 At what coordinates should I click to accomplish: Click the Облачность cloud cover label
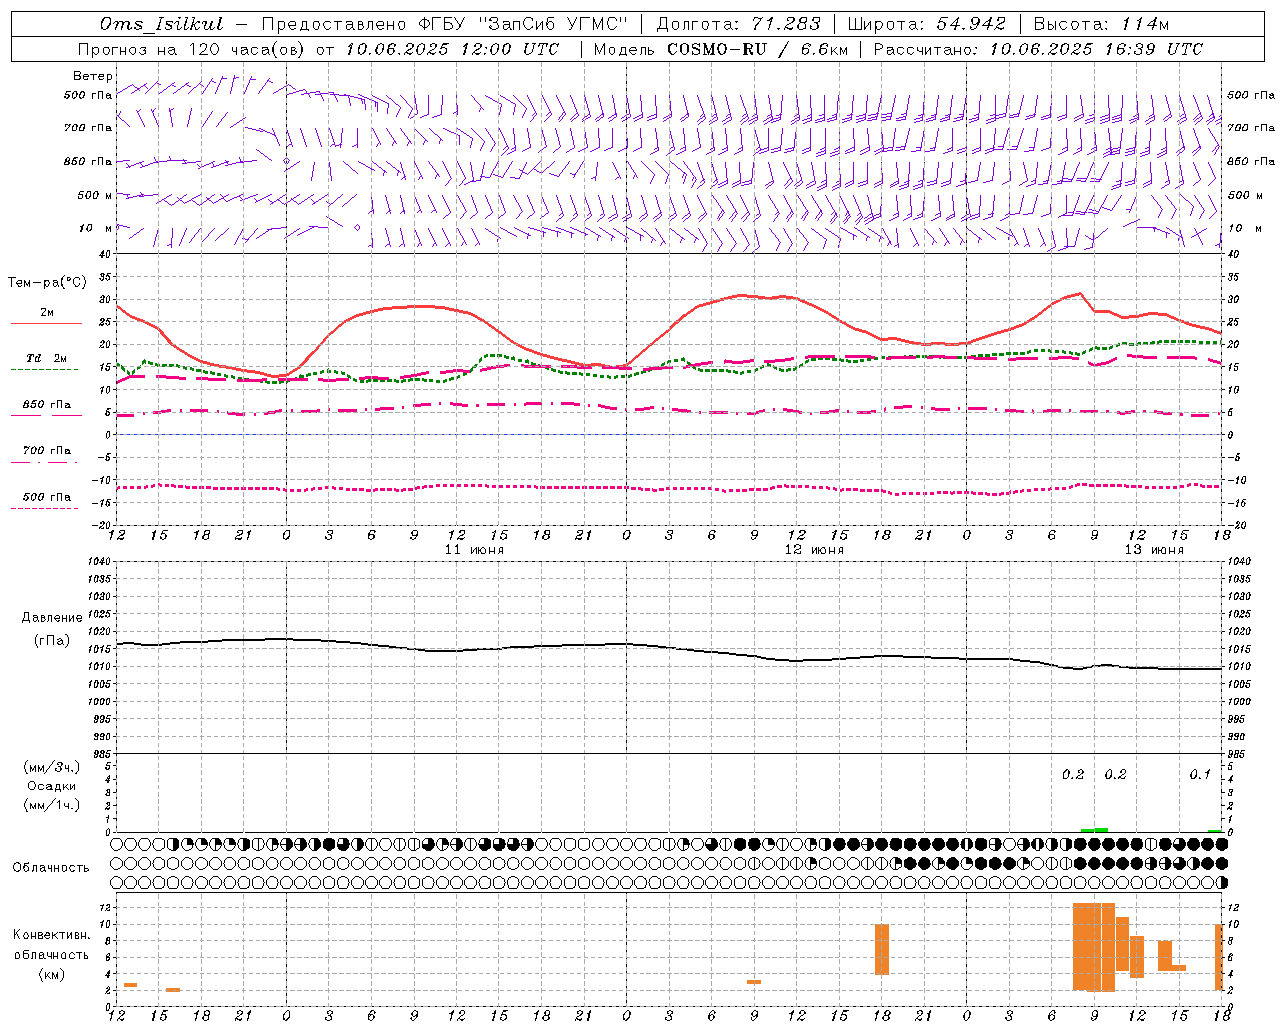tap(51, 867)
